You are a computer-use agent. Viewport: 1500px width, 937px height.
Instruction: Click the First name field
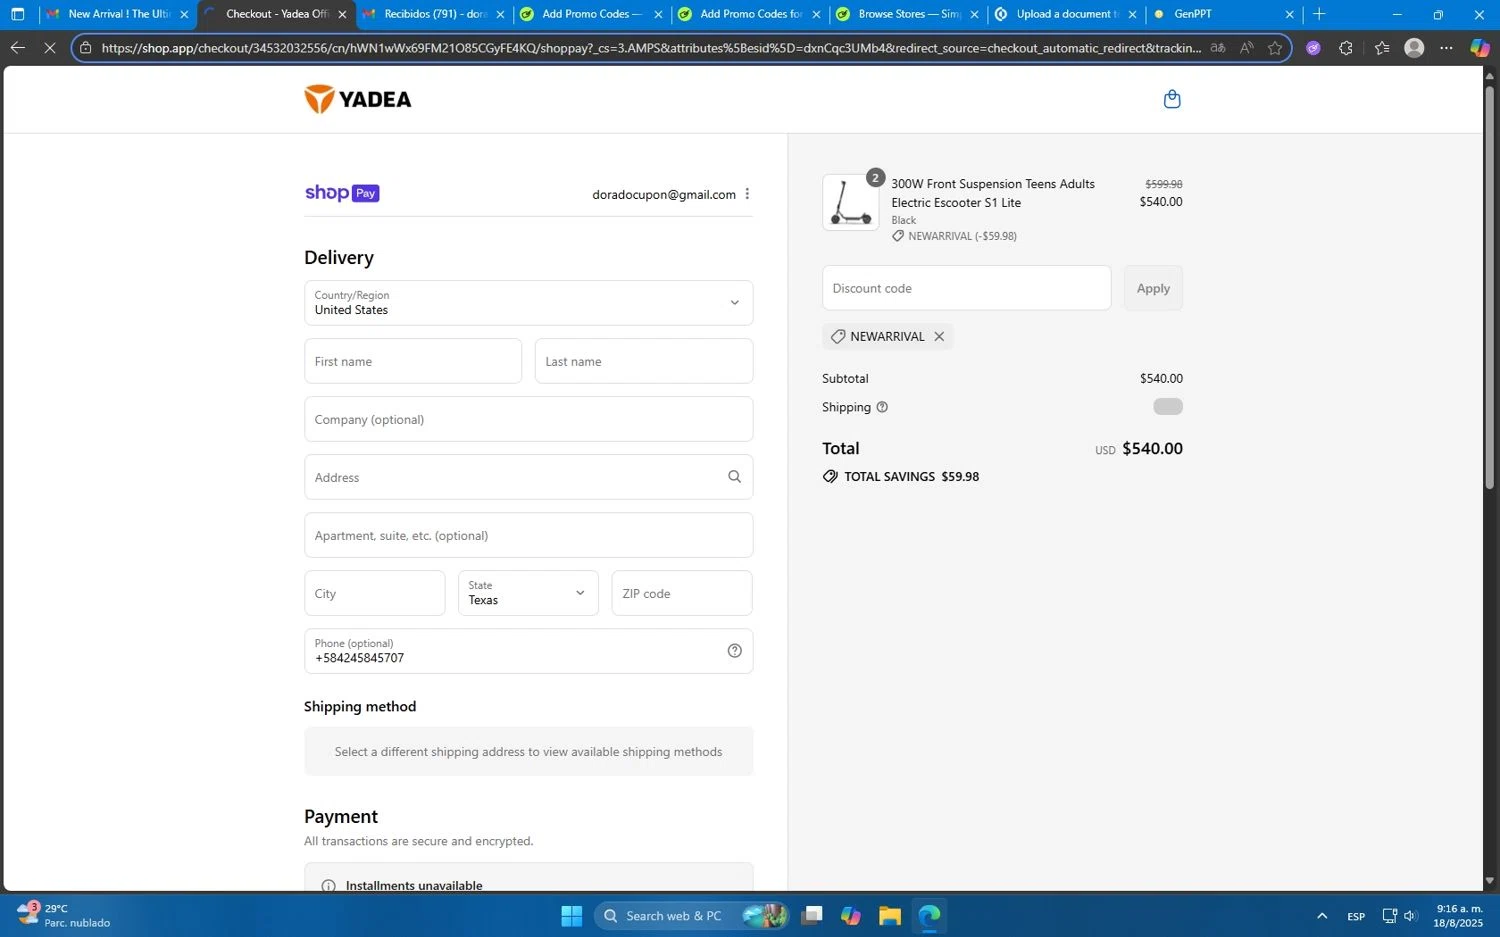(x=413, y=361)
